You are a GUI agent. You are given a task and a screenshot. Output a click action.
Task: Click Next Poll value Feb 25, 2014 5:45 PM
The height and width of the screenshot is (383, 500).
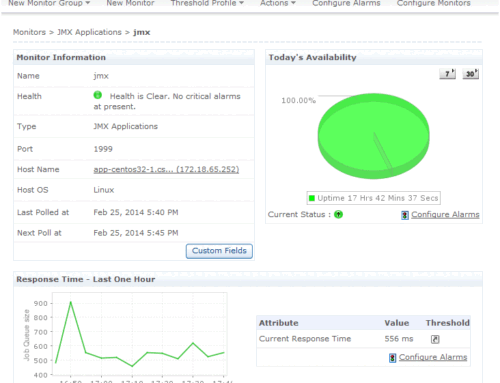[x=136, y=233]
